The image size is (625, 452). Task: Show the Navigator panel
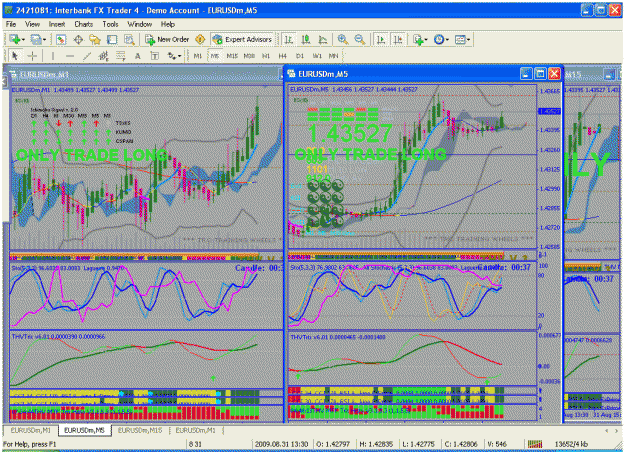pyautogui.click(x=95, y=39)
